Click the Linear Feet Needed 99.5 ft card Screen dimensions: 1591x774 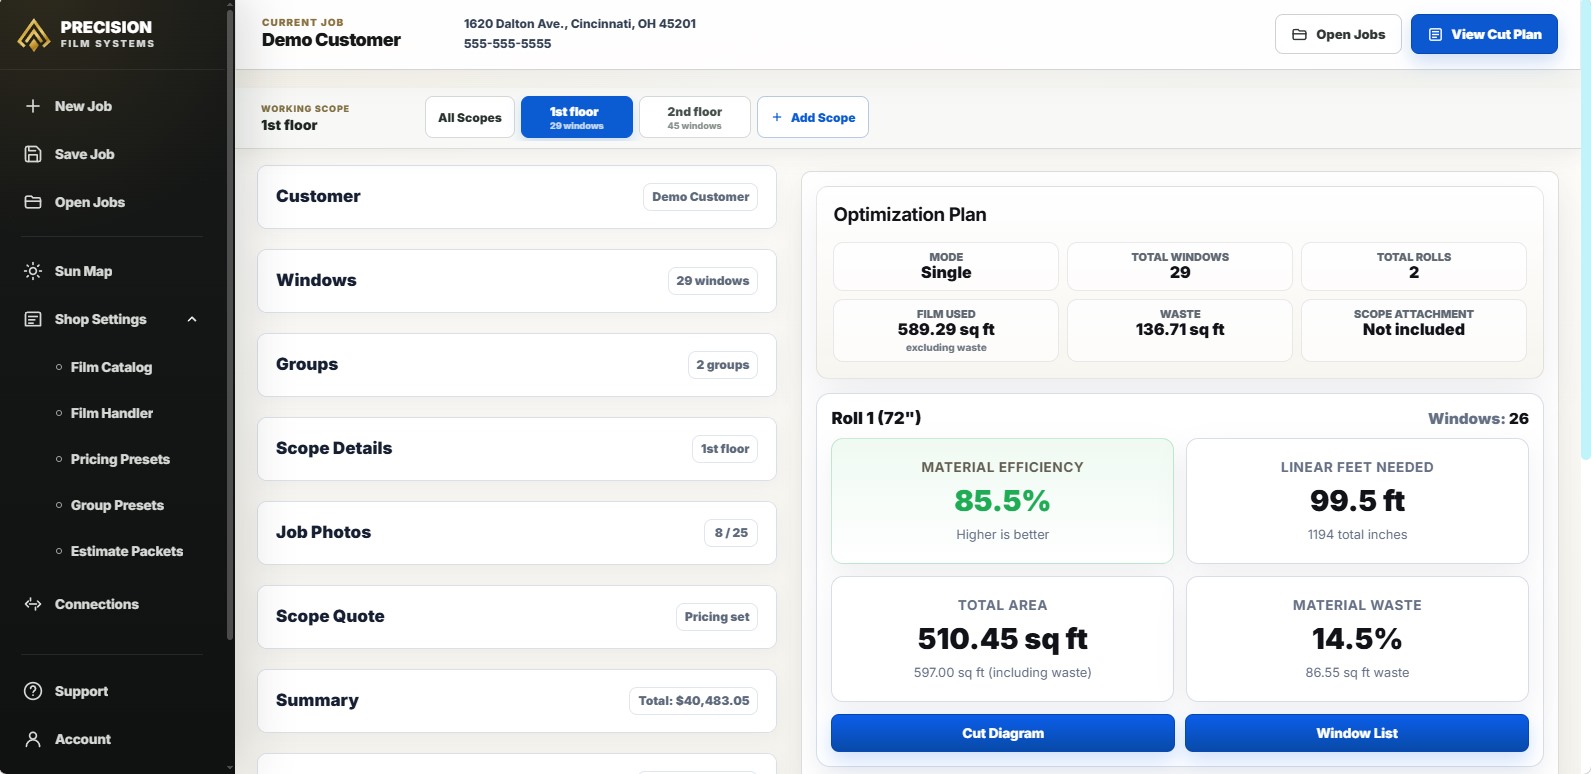pyautogui.click(x=1357, y=501)
